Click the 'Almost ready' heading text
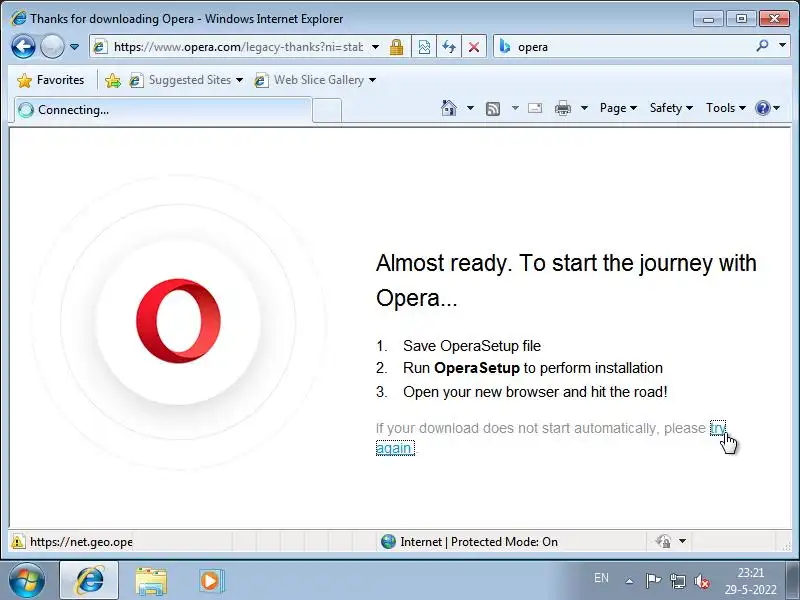This screenshot has width=800, height=600. coord(566,280)
